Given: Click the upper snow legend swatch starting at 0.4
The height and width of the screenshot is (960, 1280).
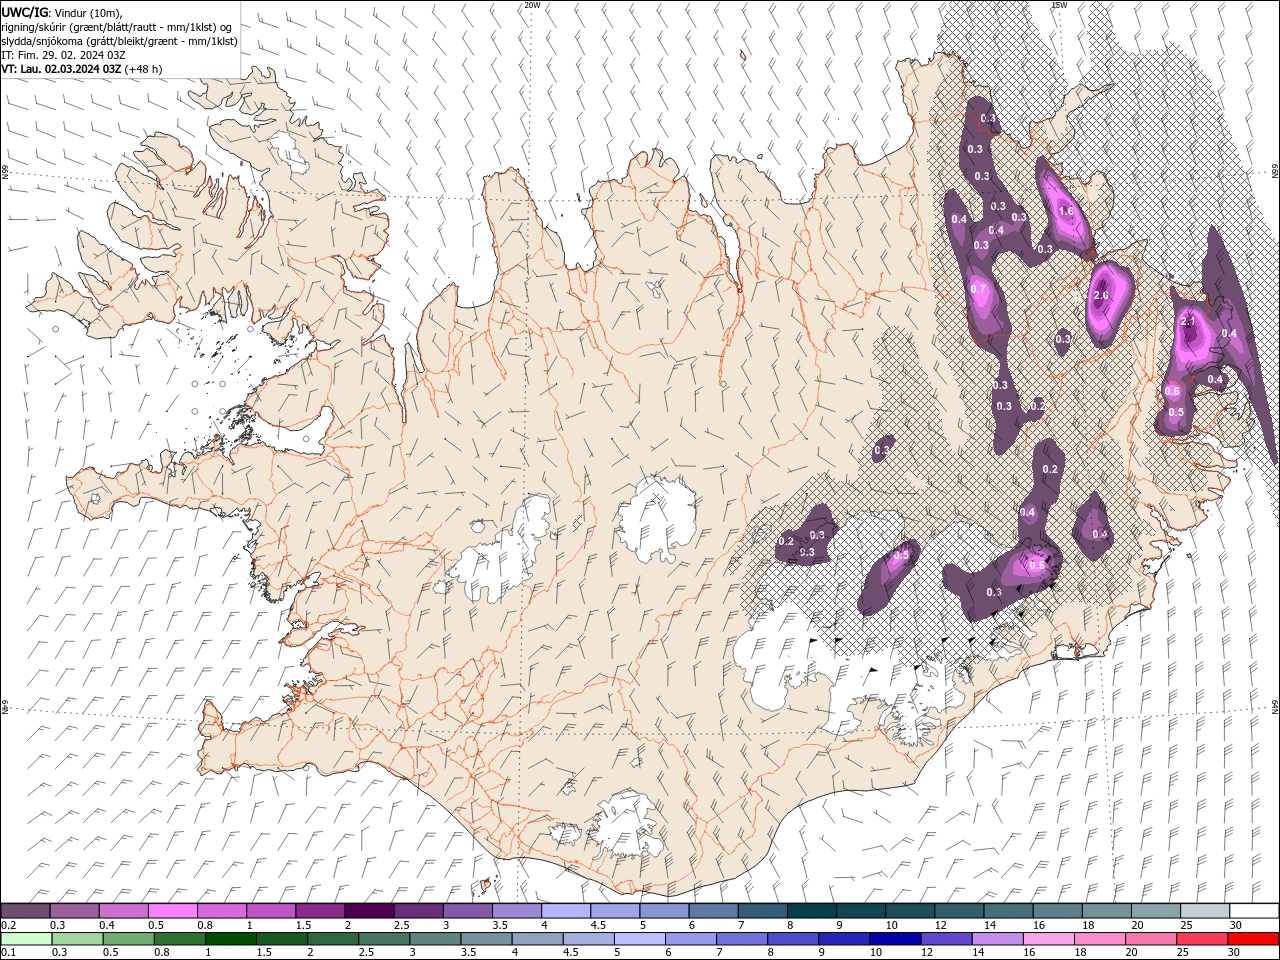Looking at the screenshot, I should tap(124, 911).
